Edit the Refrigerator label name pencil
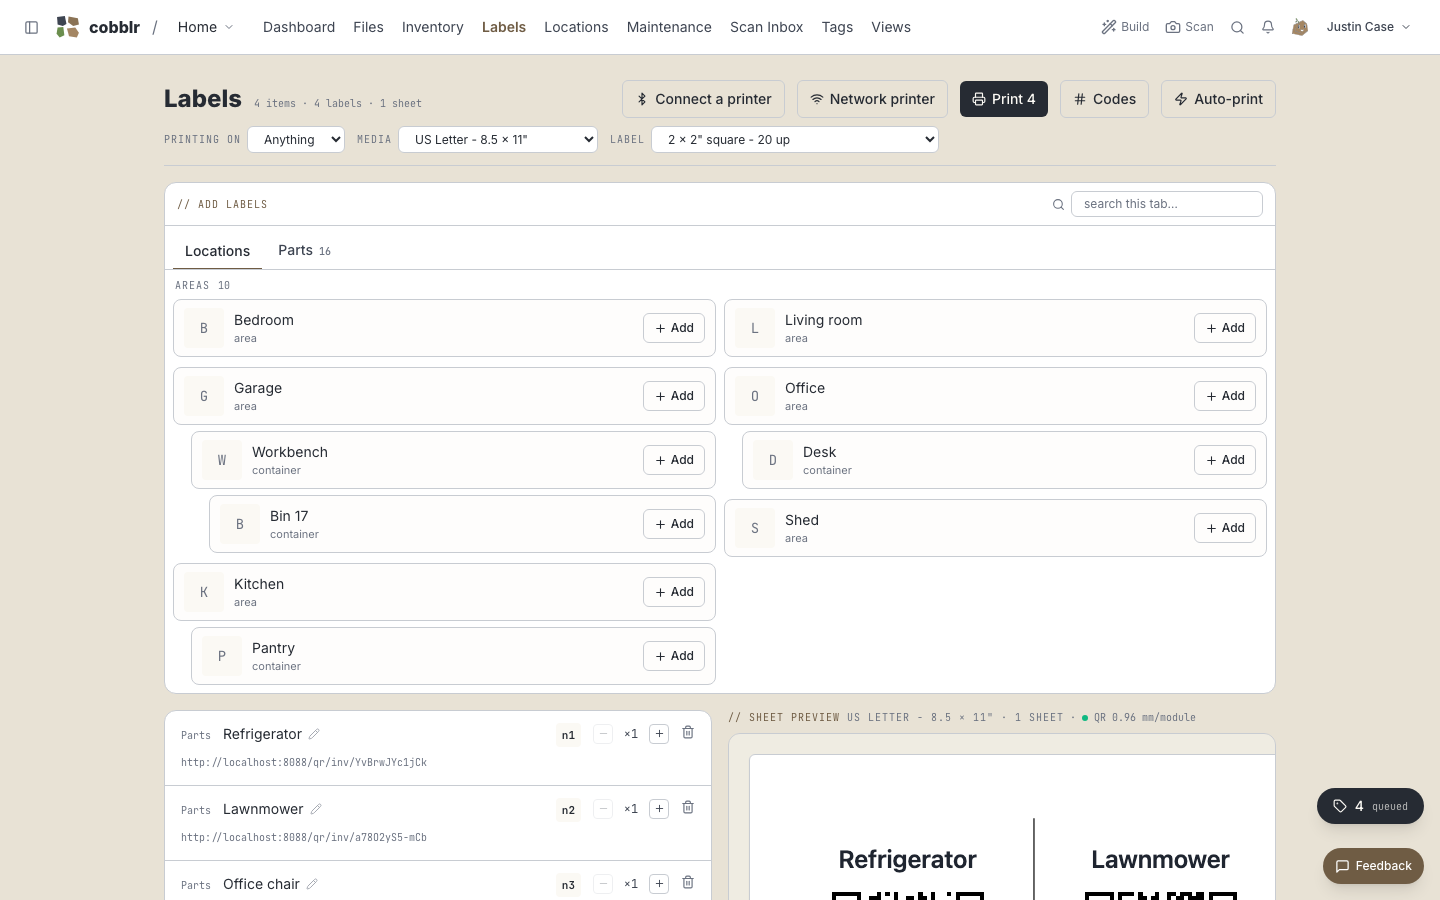Viewport: 1440px width, 900px height. click(314, 734)
